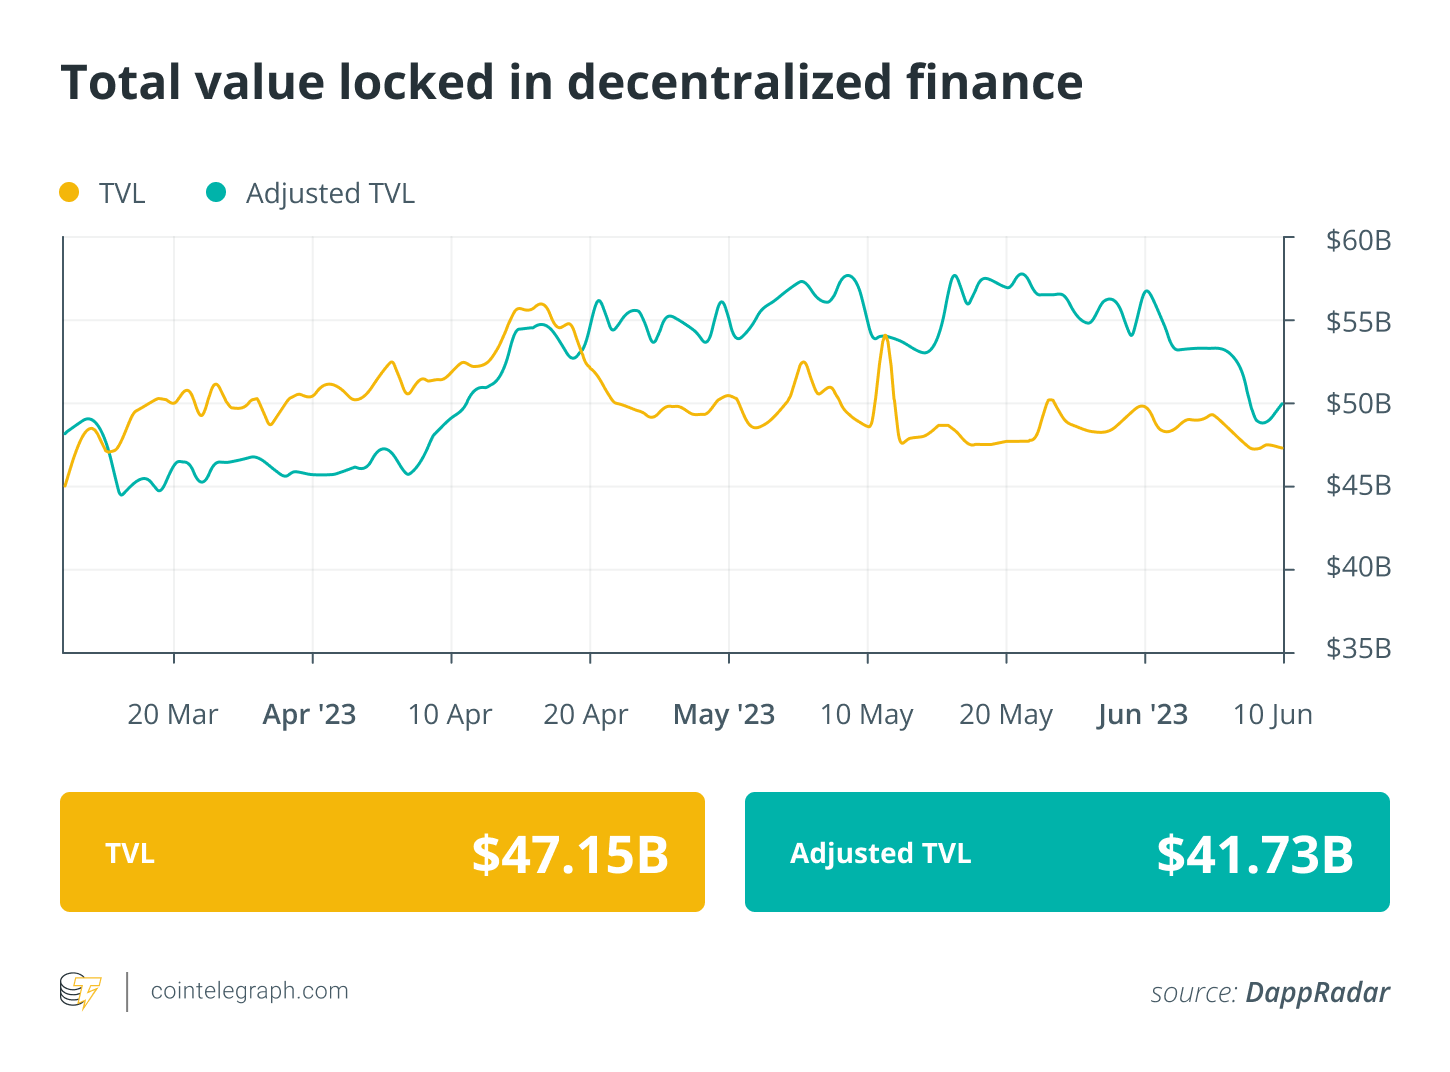
Task: Open the cointelegraph.com link
Action: click(x=249, y=991)
